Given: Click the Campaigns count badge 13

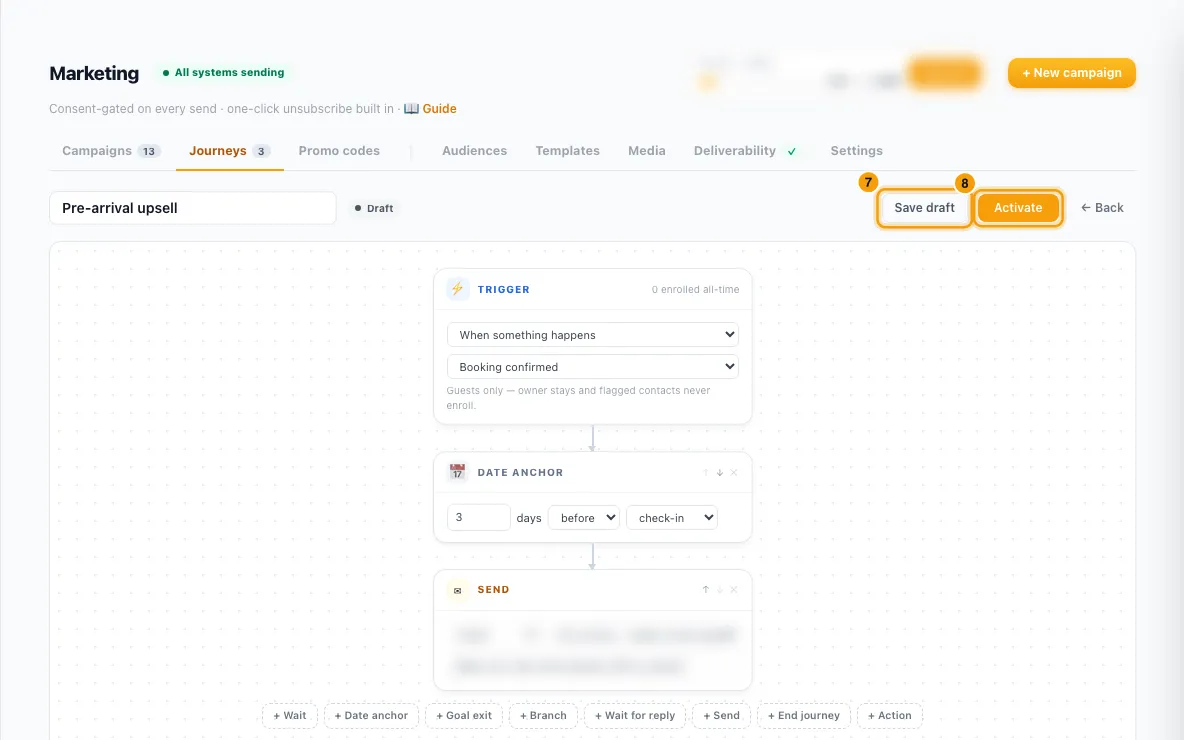Looking at the screenshot, I should [149, 151].
